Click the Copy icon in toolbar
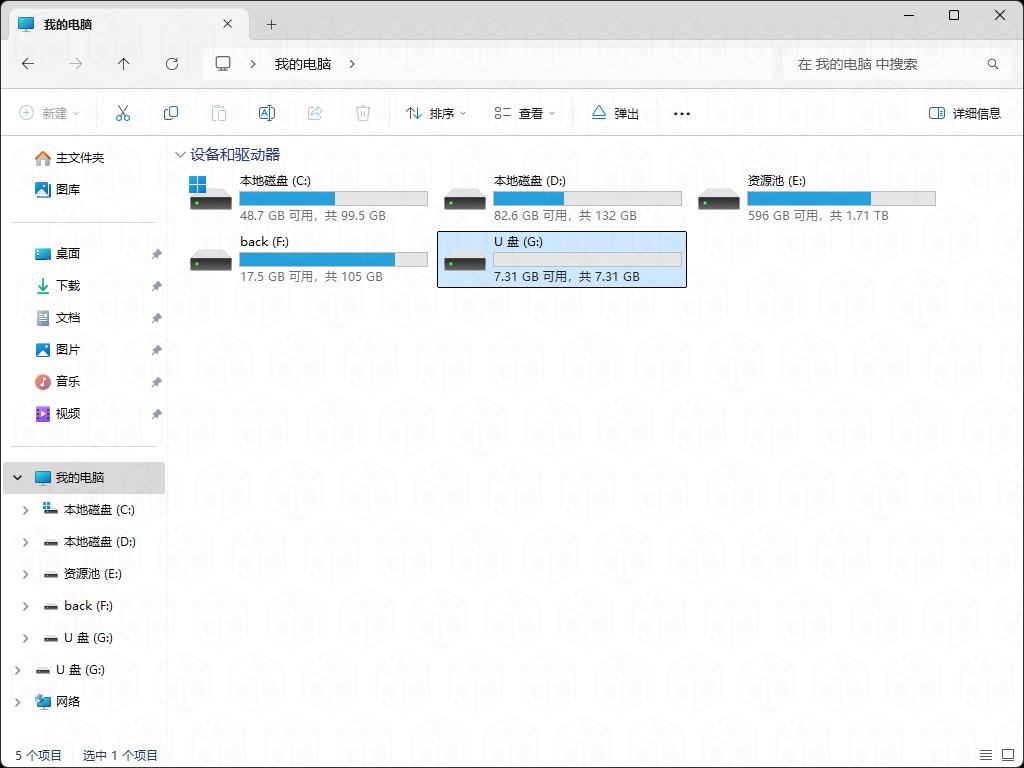1024x768 pixels. [x=171, y=114]
